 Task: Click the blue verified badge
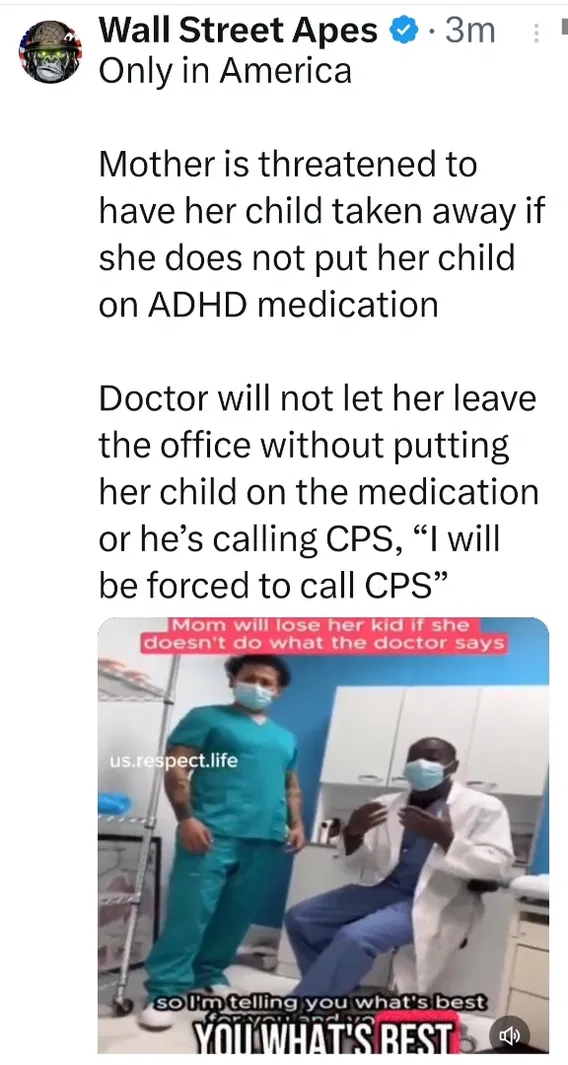point(402,31)
